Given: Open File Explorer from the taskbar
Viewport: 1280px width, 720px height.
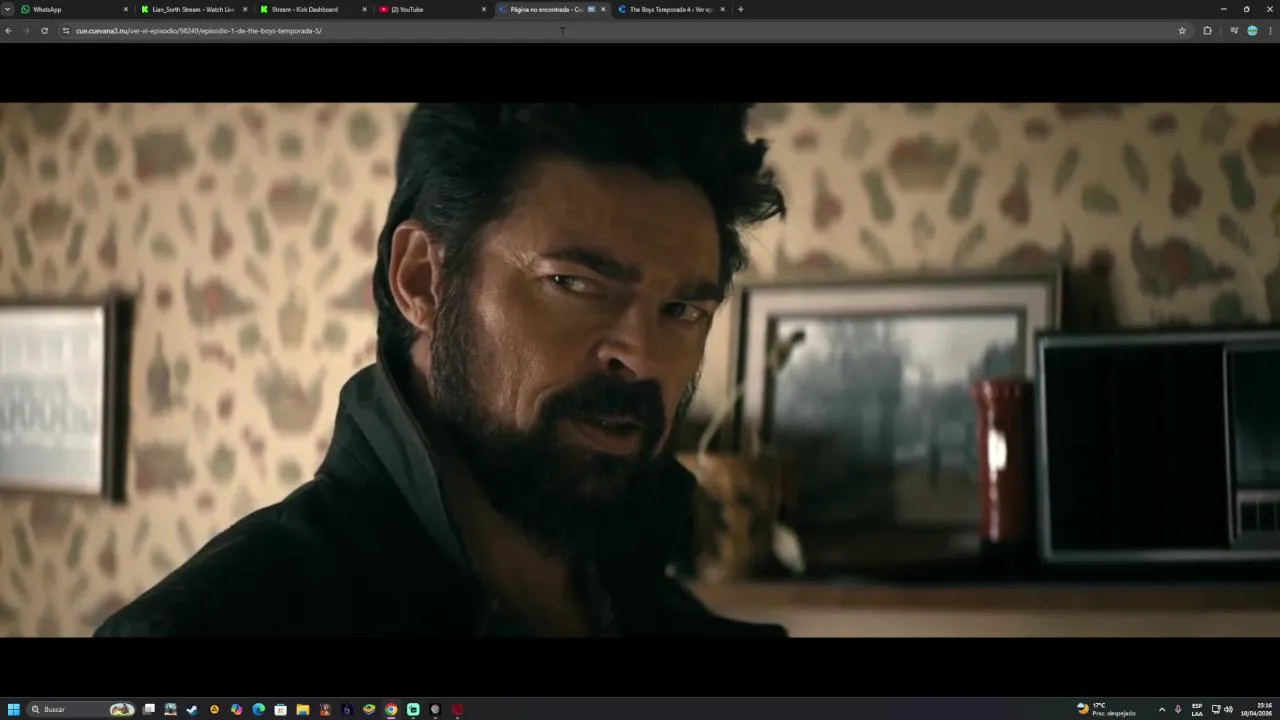Looking at the screenshot, I should click(302, 709).
